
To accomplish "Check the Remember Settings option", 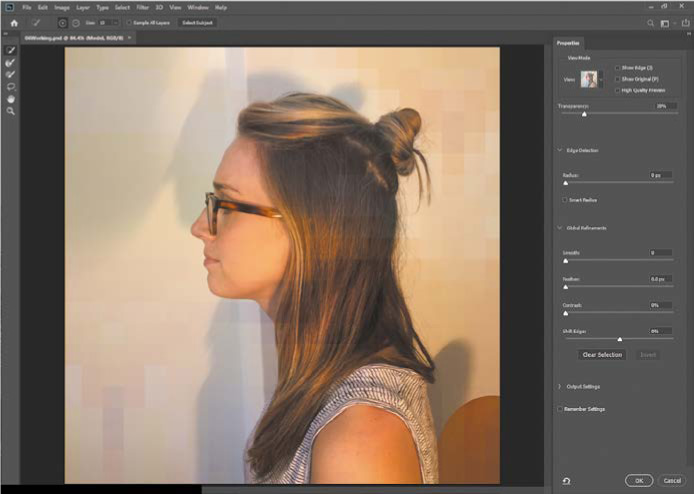I will [x=561, y=408].
